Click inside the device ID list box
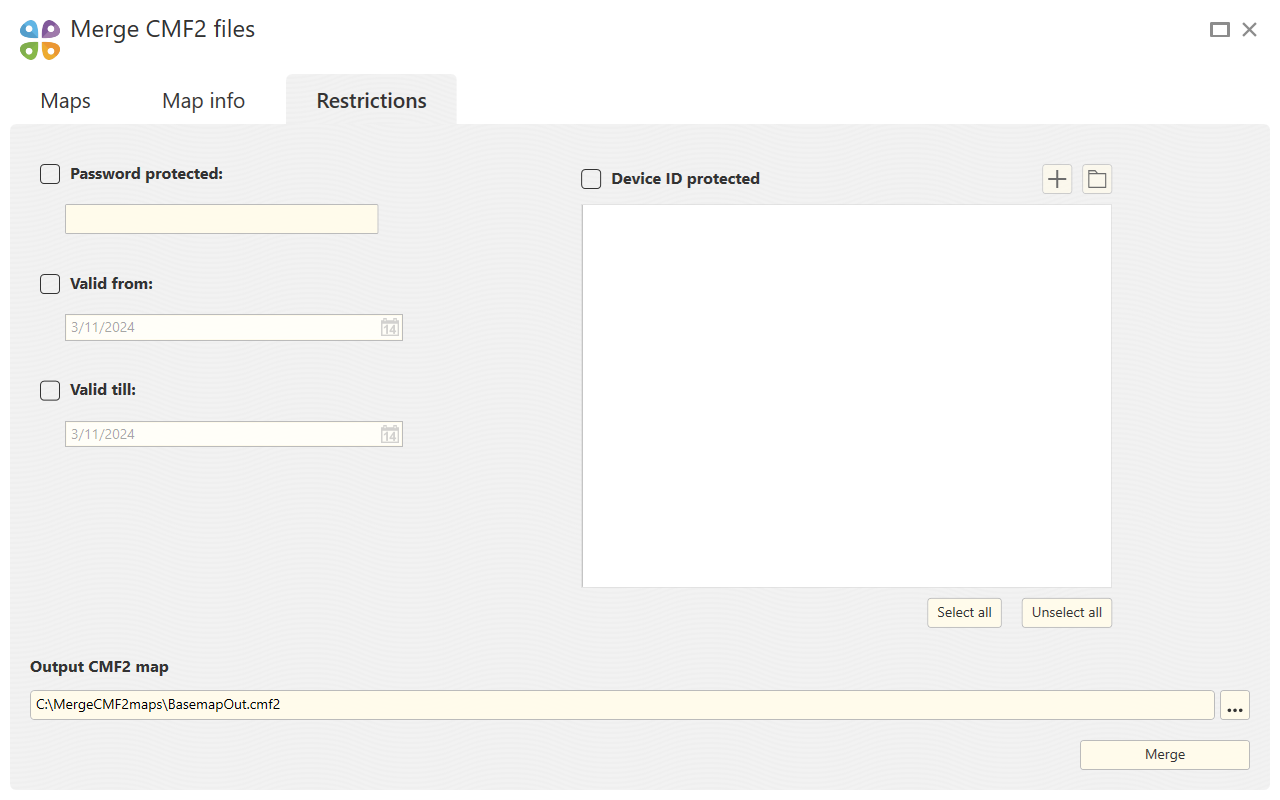This screenshot has width=1280, height=800. click(847, 396)
